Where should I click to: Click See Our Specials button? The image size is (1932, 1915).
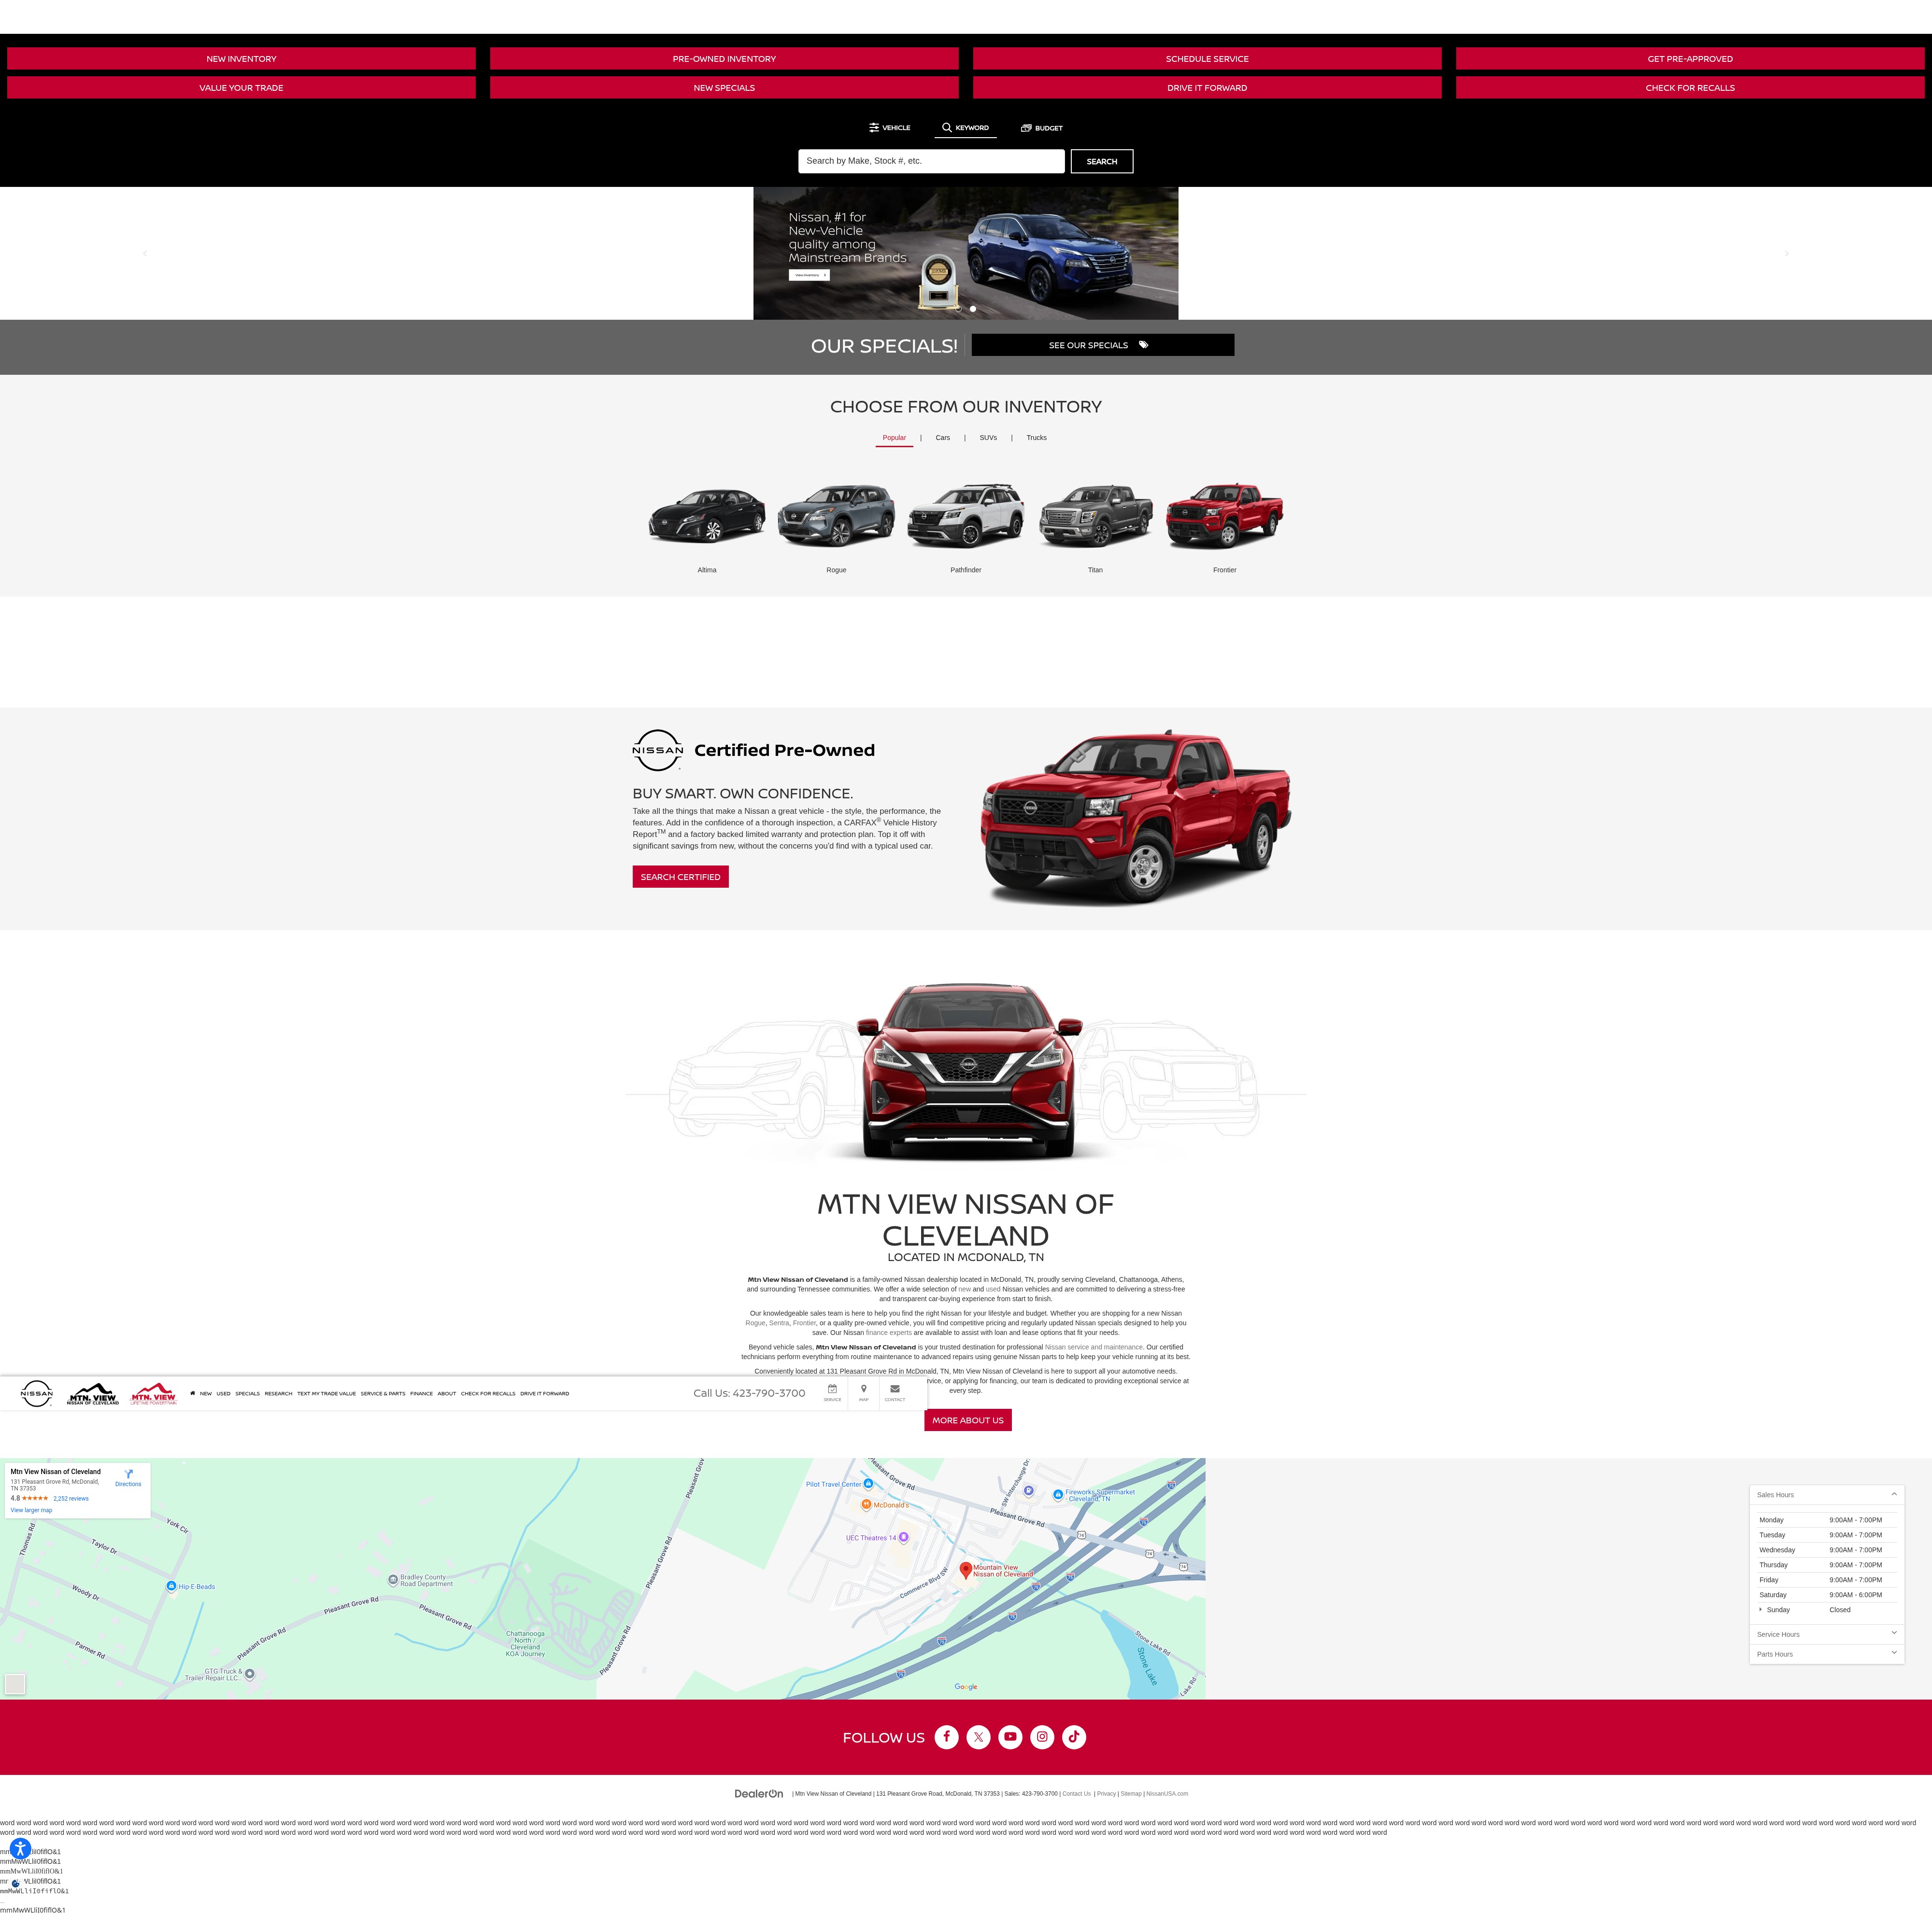(1103, 345)
